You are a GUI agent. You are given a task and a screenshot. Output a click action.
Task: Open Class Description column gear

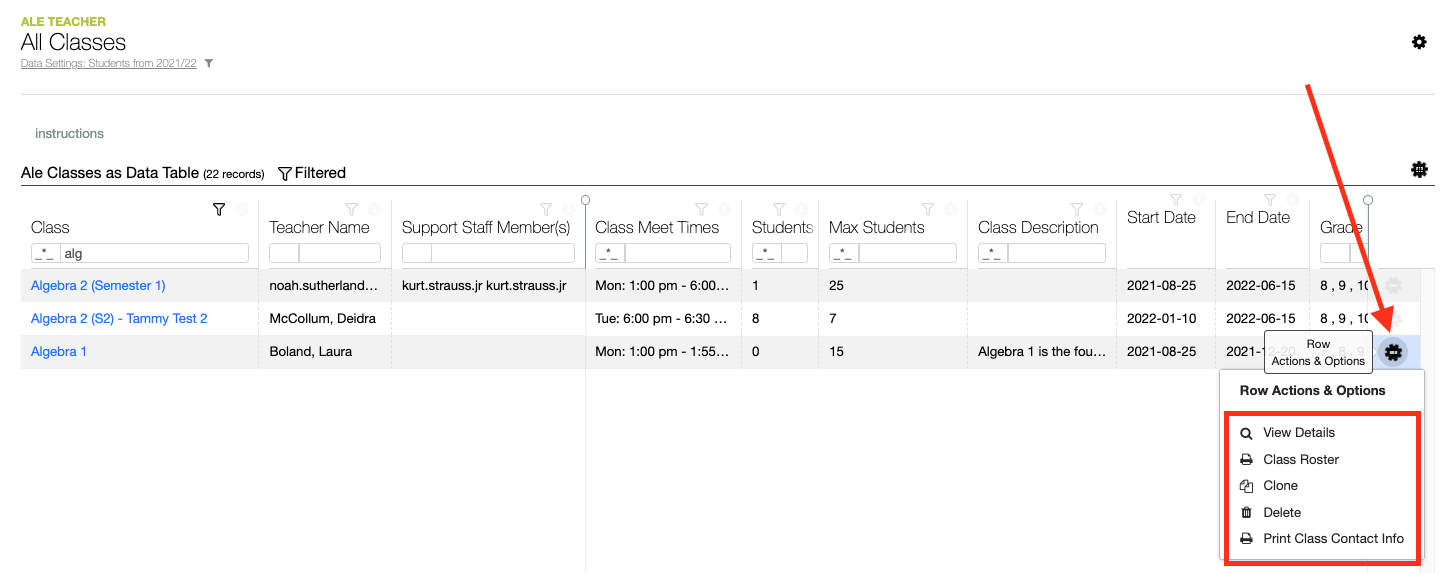point(1099,209)
